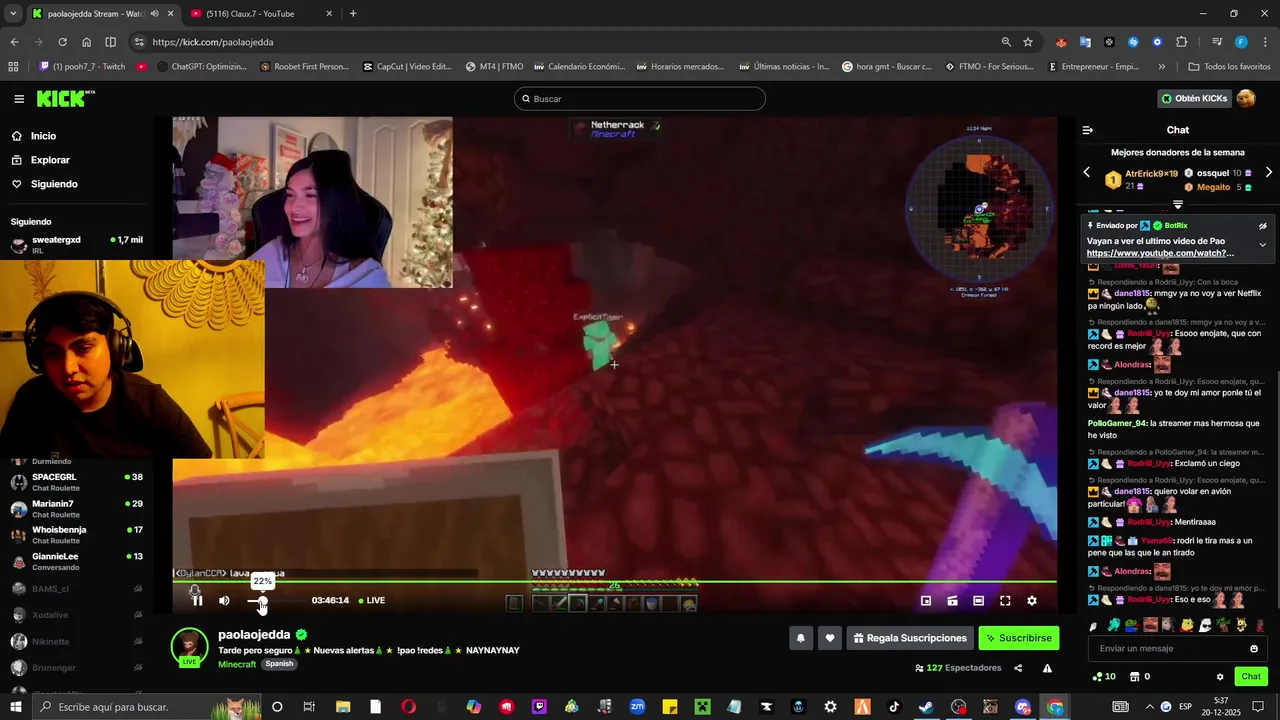The image size is (1280, 720).
Task: Click the Spanish language tag
Action: coord(279,664)
